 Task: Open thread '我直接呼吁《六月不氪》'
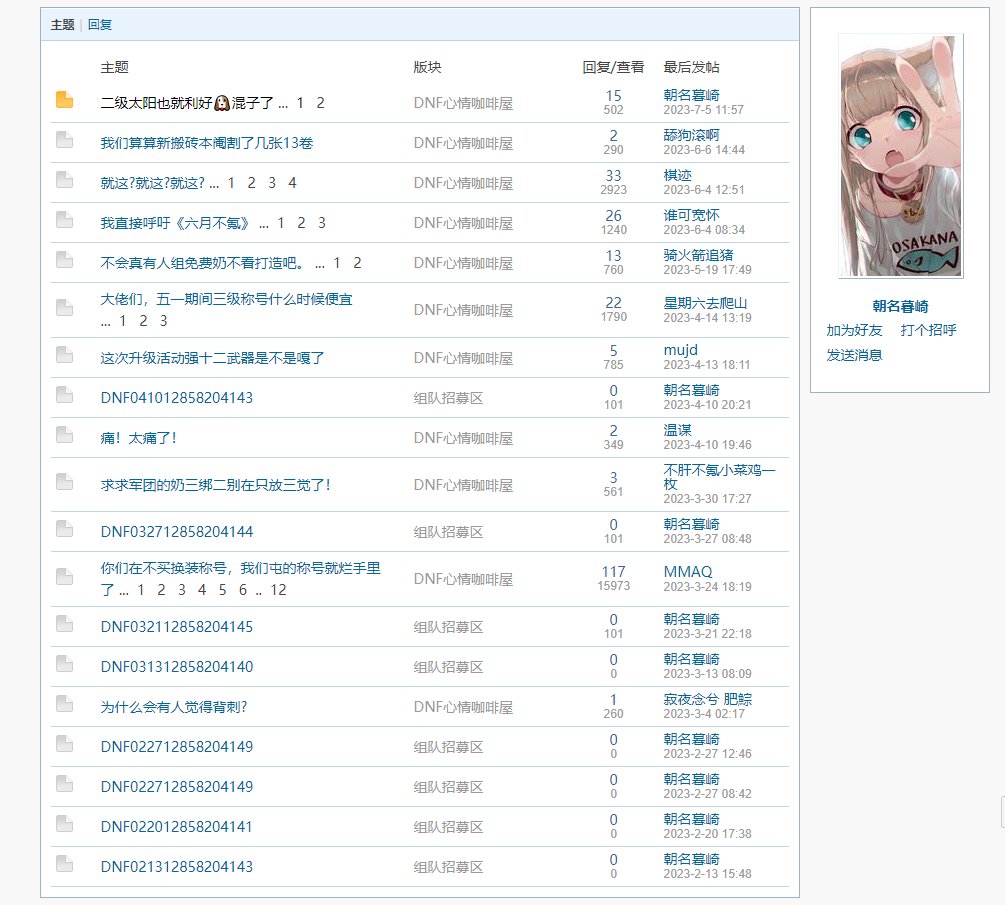tap(177, 223)
